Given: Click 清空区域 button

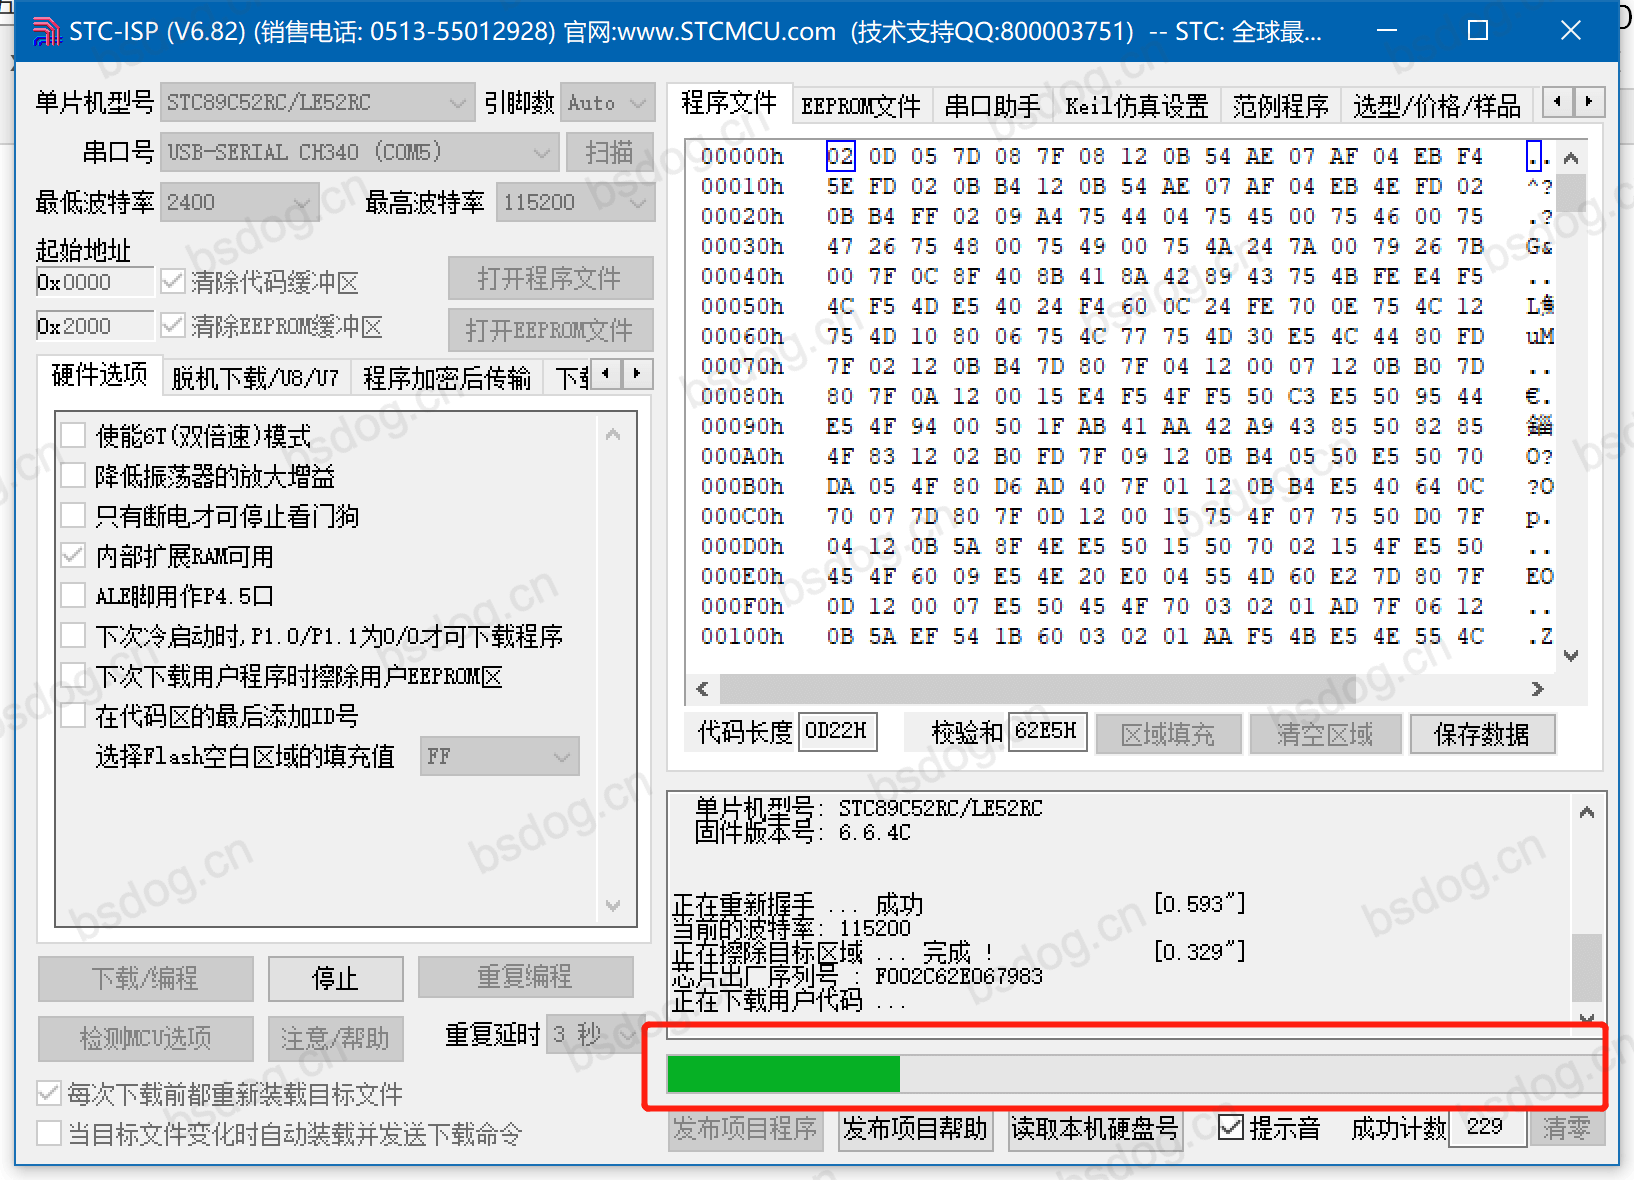Looking at the screenshot, I should tap(1325, 734).
